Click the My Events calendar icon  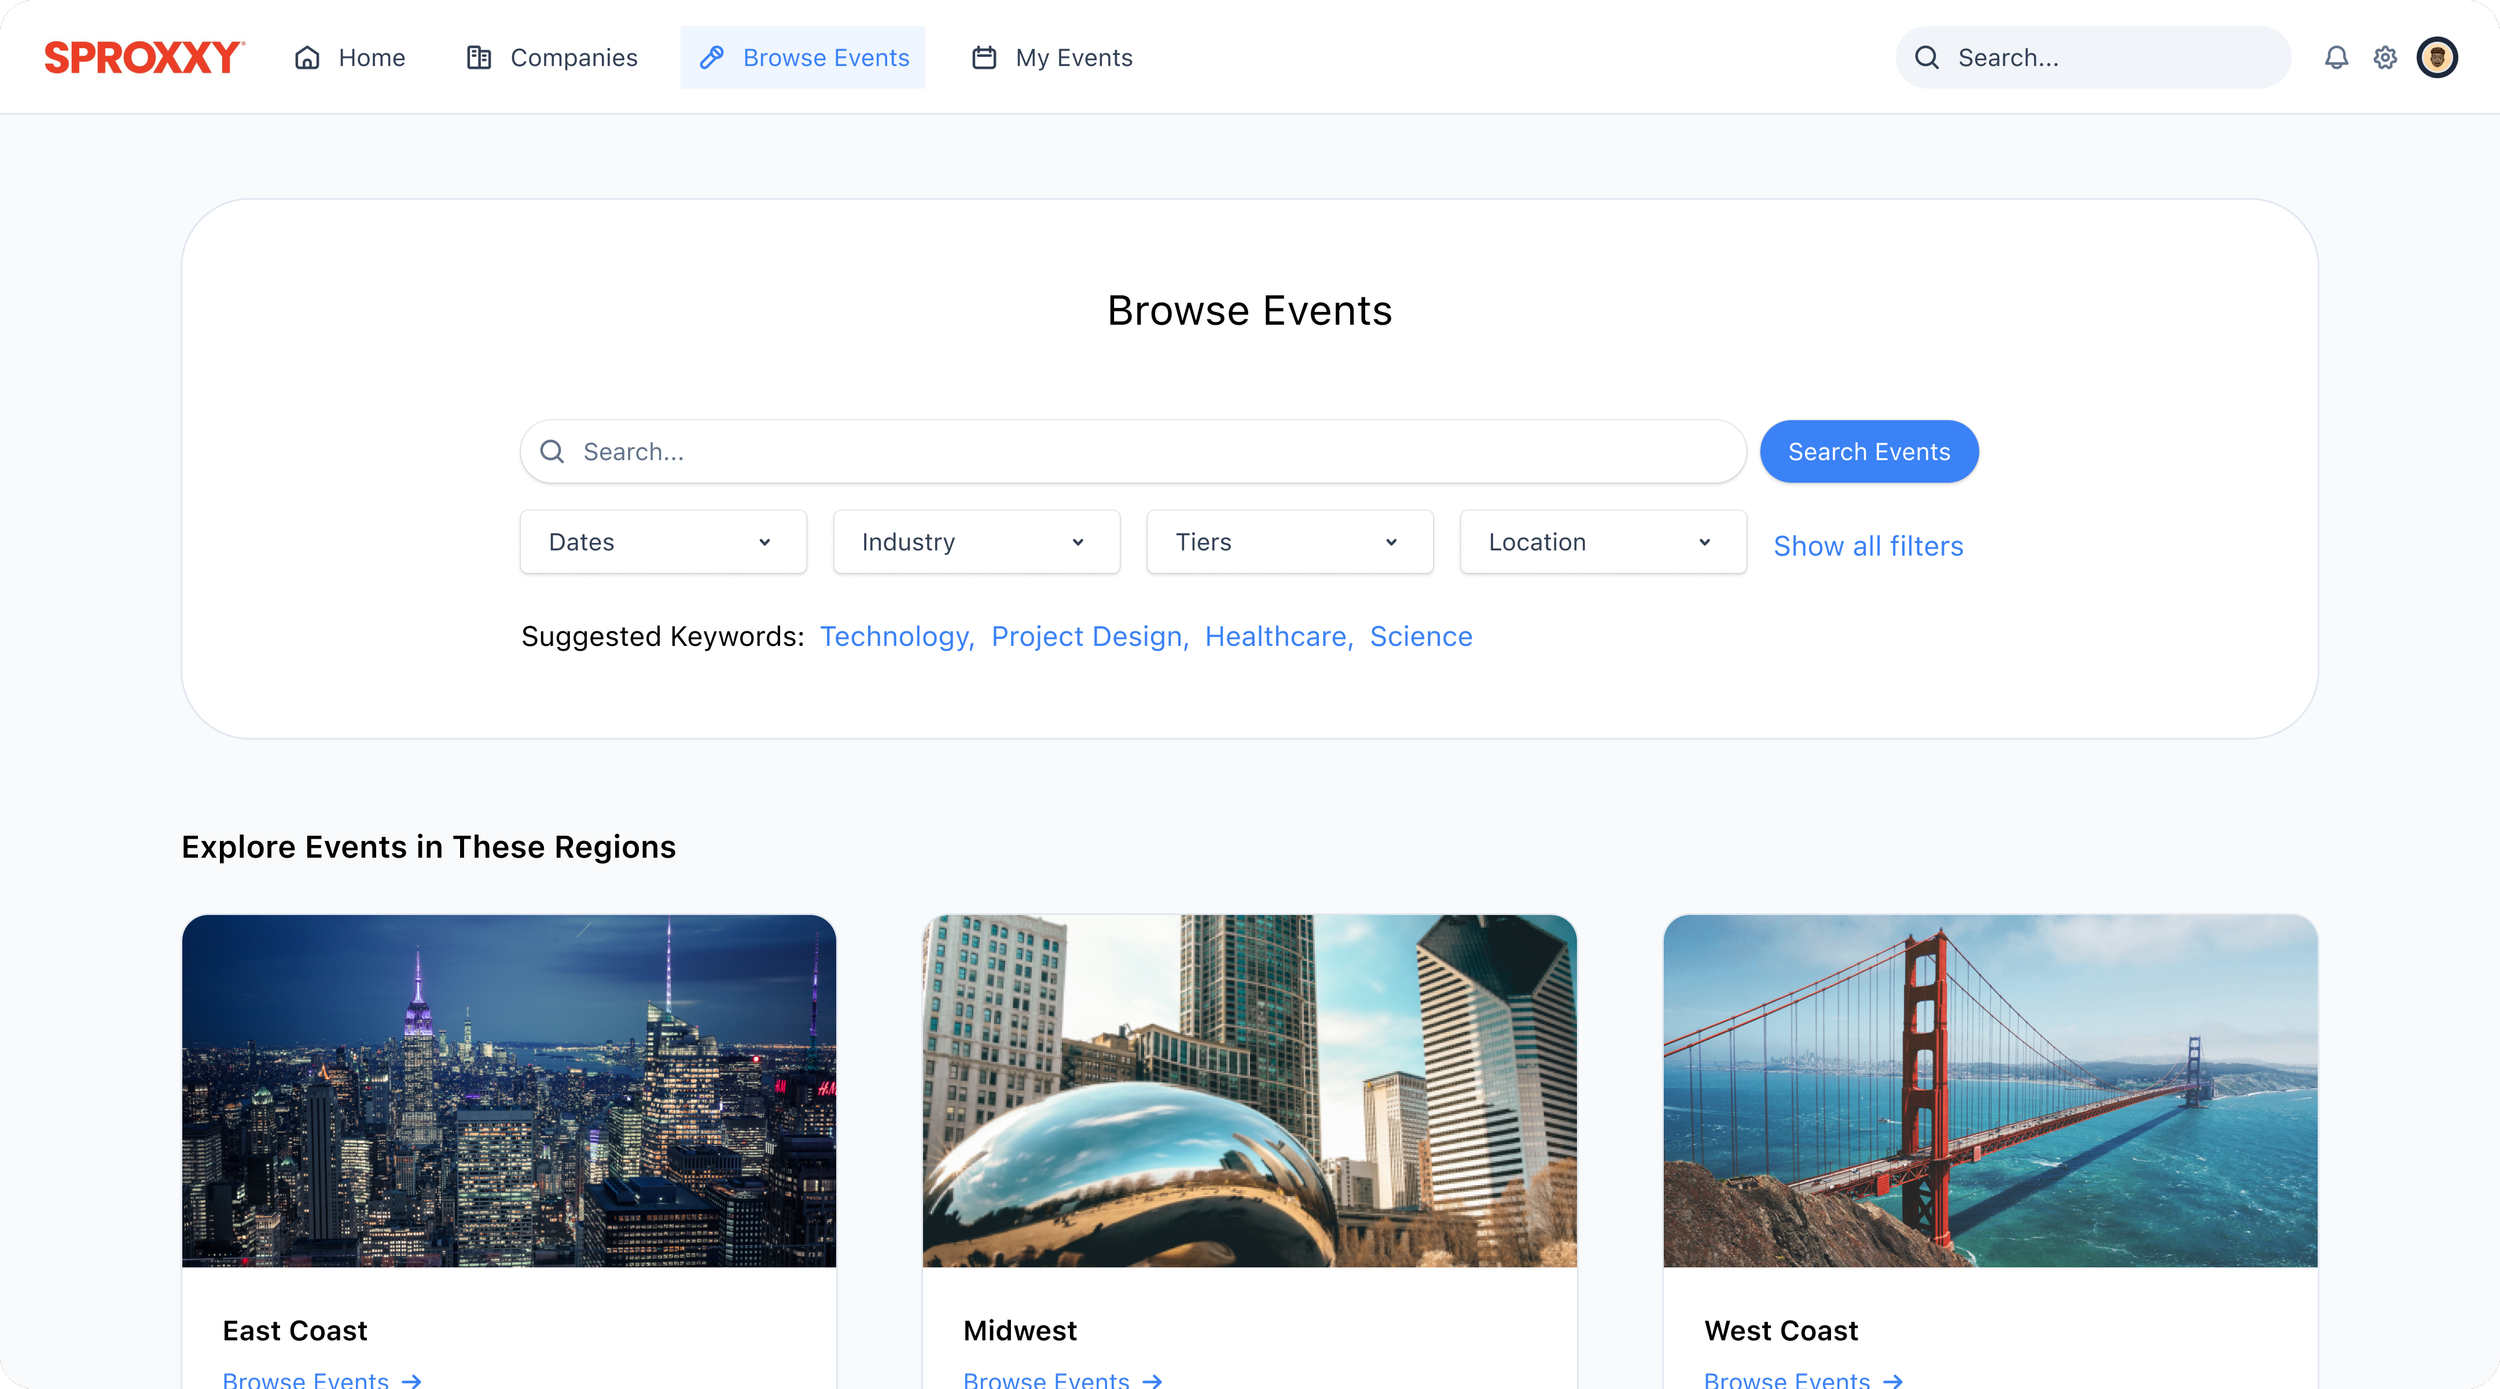coord(984,57)
